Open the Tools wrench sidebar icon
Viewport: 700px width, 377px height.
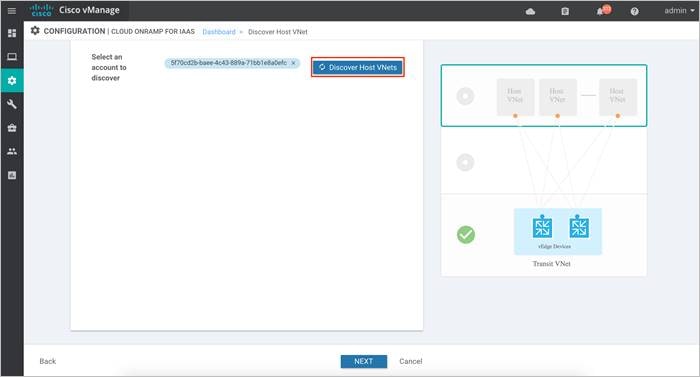point(12,104)
